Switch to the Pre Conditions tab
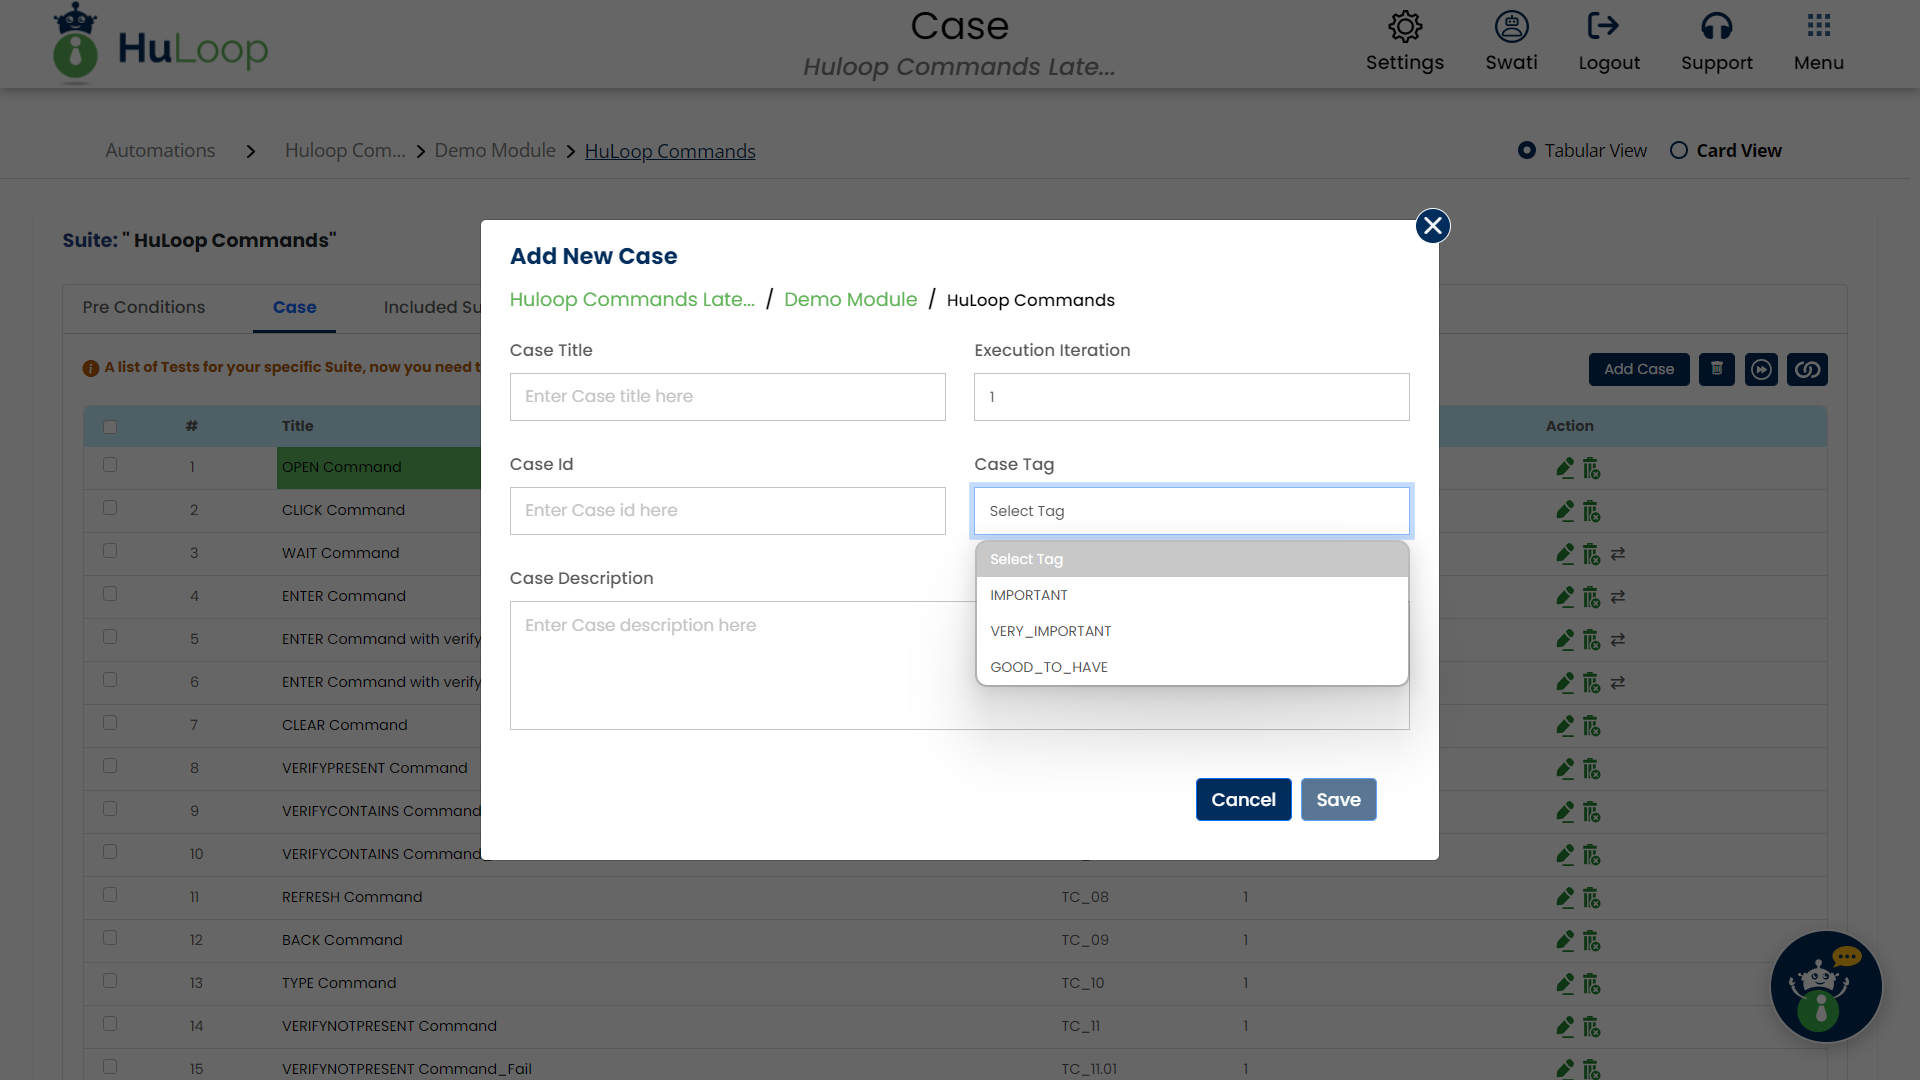 (x=144, y=307)
